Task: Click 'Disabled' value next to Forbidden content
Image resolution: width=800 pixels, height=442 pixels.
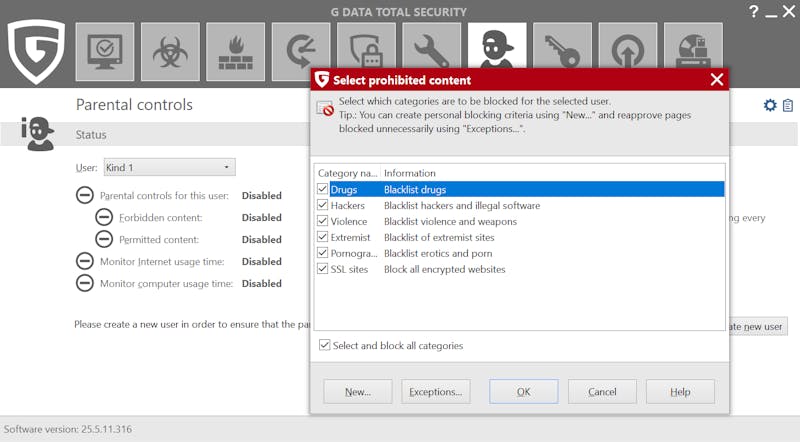Action: point(261,217)
